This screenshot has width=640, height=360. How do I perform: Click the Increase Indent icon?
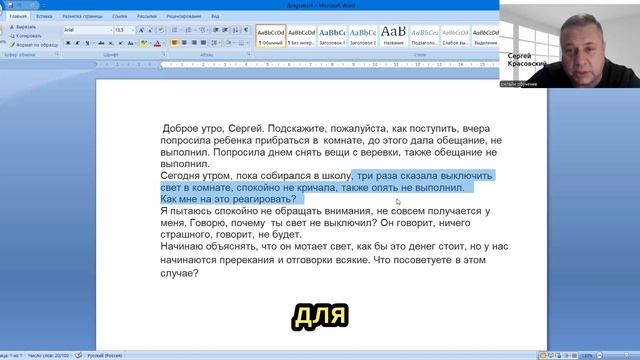225,30
